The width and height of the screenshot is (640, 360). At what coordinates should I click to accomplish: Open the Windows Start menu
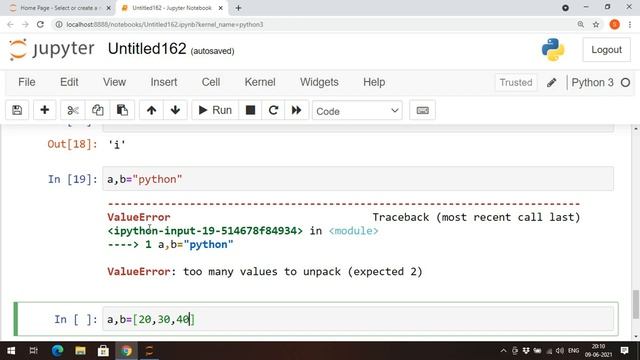click(11, 351)
